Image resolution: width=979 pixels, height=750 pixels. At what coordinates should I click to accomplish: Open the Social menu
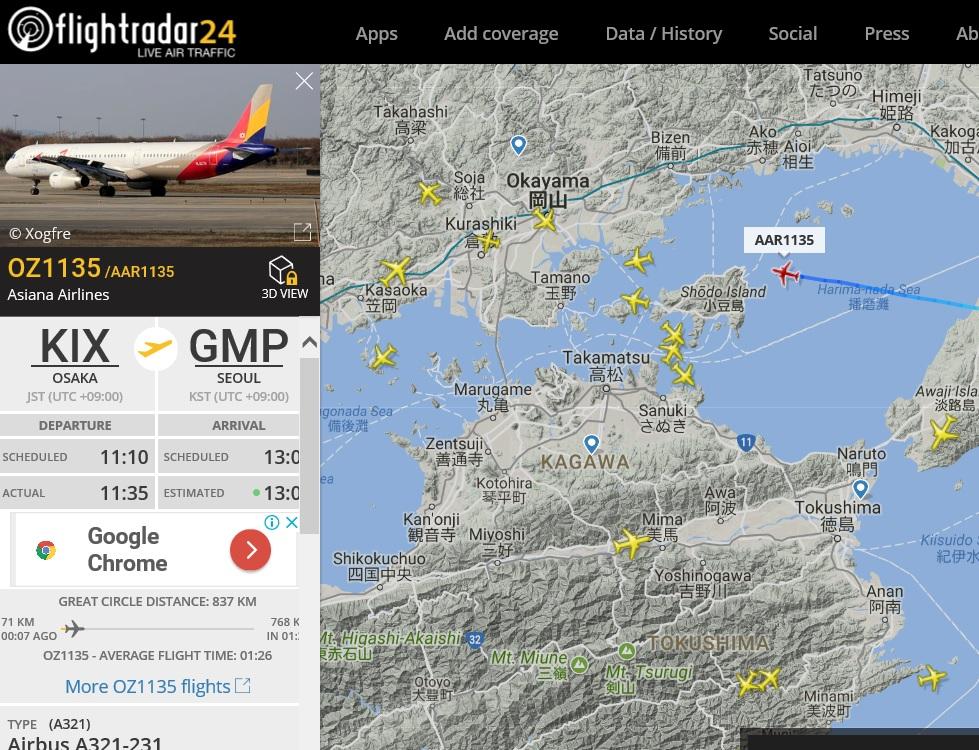tap(792, 34)
